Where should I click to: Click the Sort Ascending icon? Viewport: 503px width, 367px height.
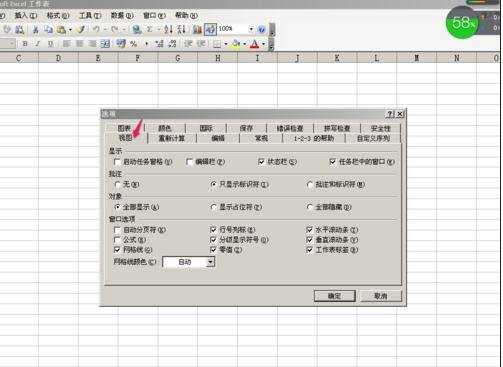pos(168,30)
